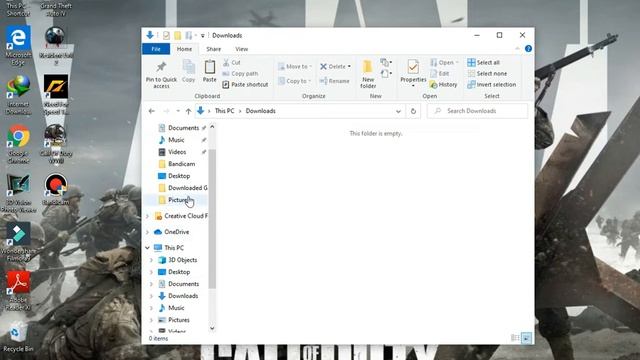Click navigation pane scrollbar up arrow
Image resolution: width=640 pixels, height=360 pixels.
click(212, 127)
